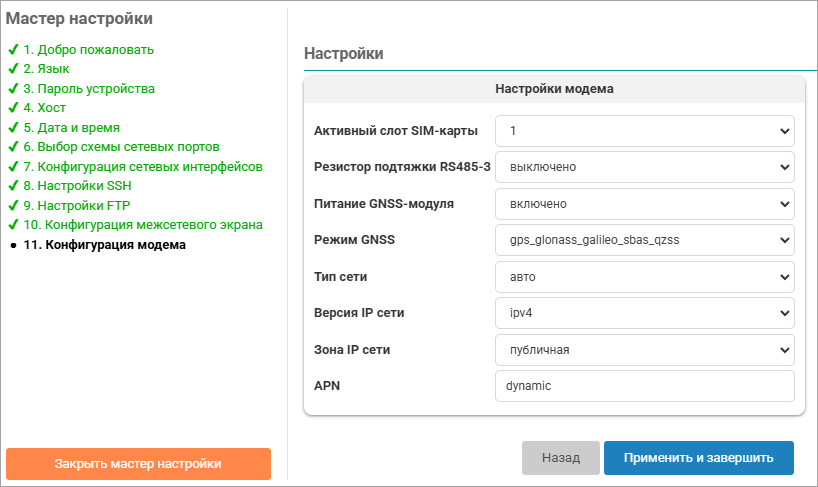Open step 2. Язык
The width and height of the screenshot is (818, 487).
[x=46, y=69]
